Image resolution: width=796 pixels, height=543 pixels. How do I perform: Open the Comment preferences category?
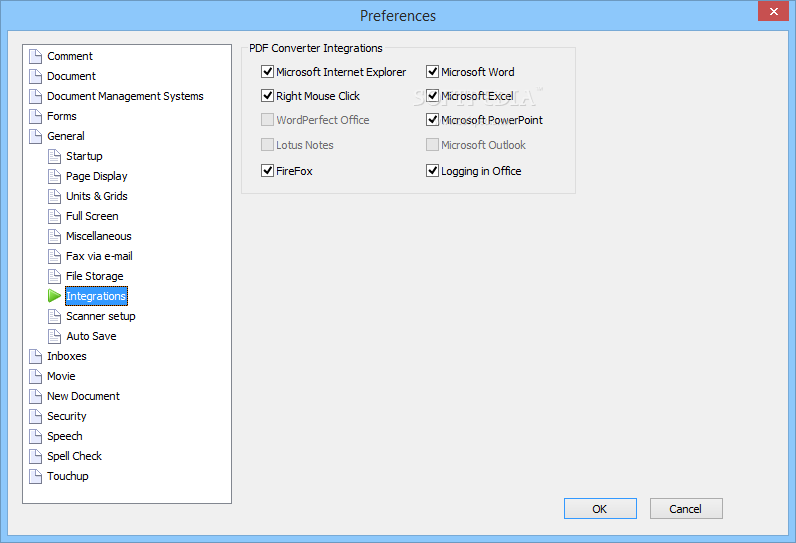click(x=70, y=56)
